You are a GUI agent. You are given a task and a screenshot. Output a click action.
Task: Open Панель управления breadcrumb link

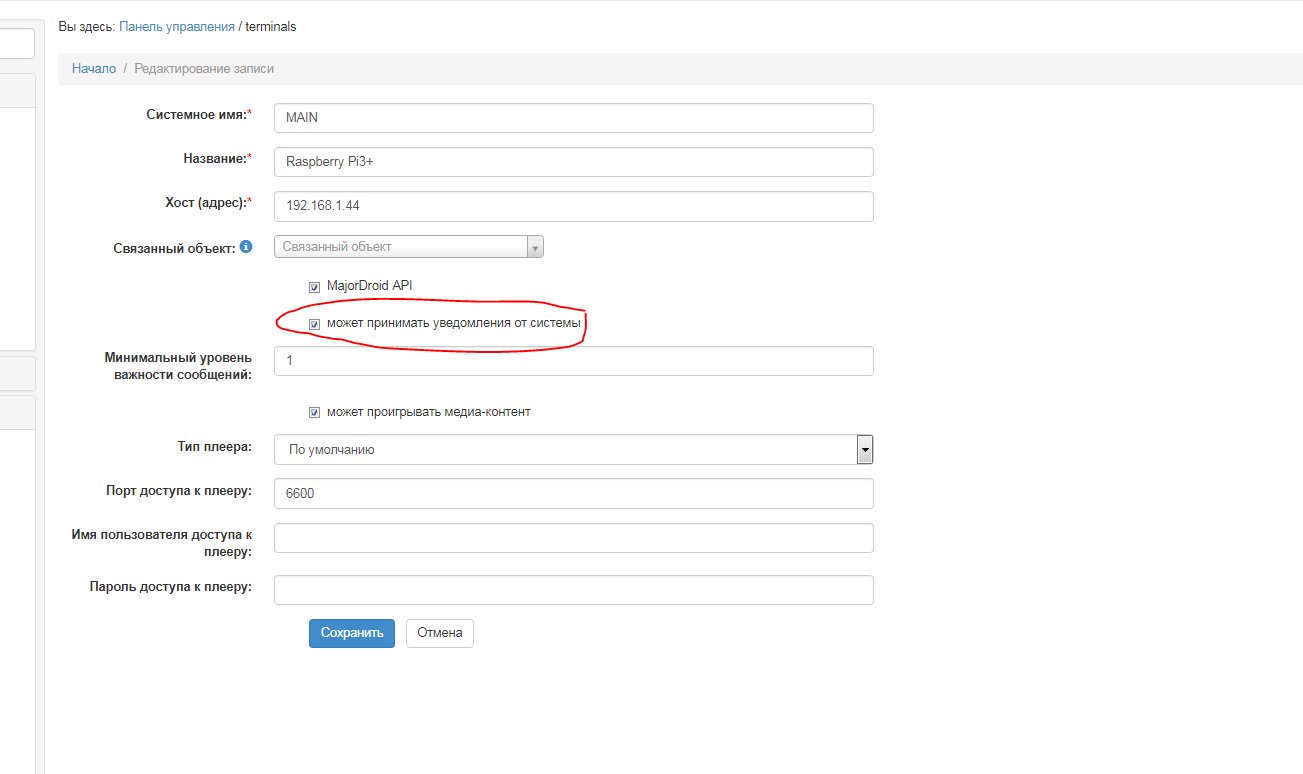click(177, 27)
